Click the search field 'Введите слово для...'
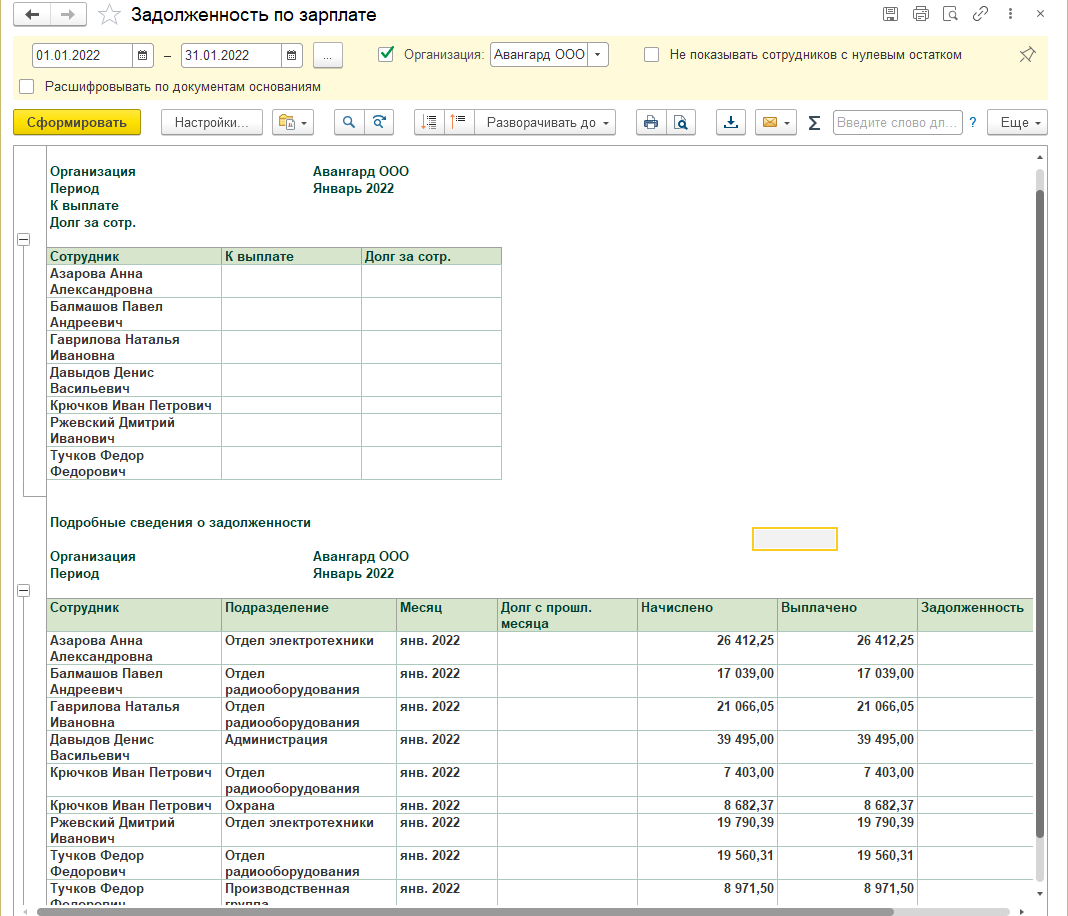Viewport: 1068px width, 916px height. point(896,122)
